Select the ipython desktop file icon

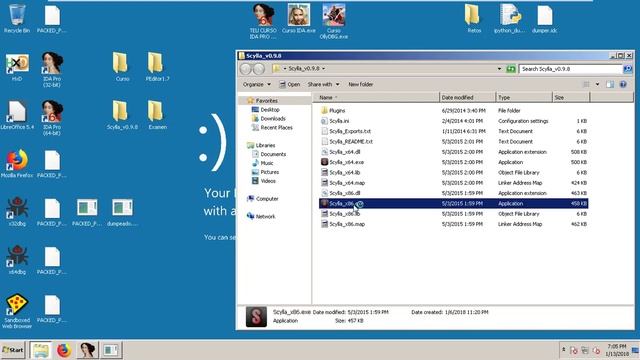509,19
